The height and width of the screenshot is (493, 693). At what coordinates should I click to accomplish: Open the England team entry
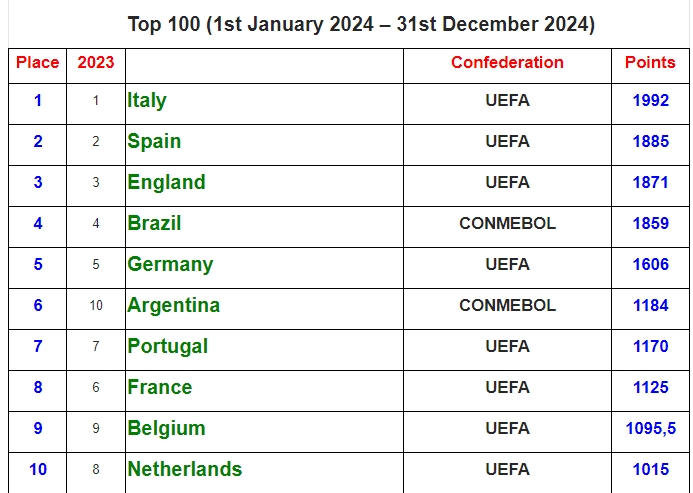(x=166, y=183)
